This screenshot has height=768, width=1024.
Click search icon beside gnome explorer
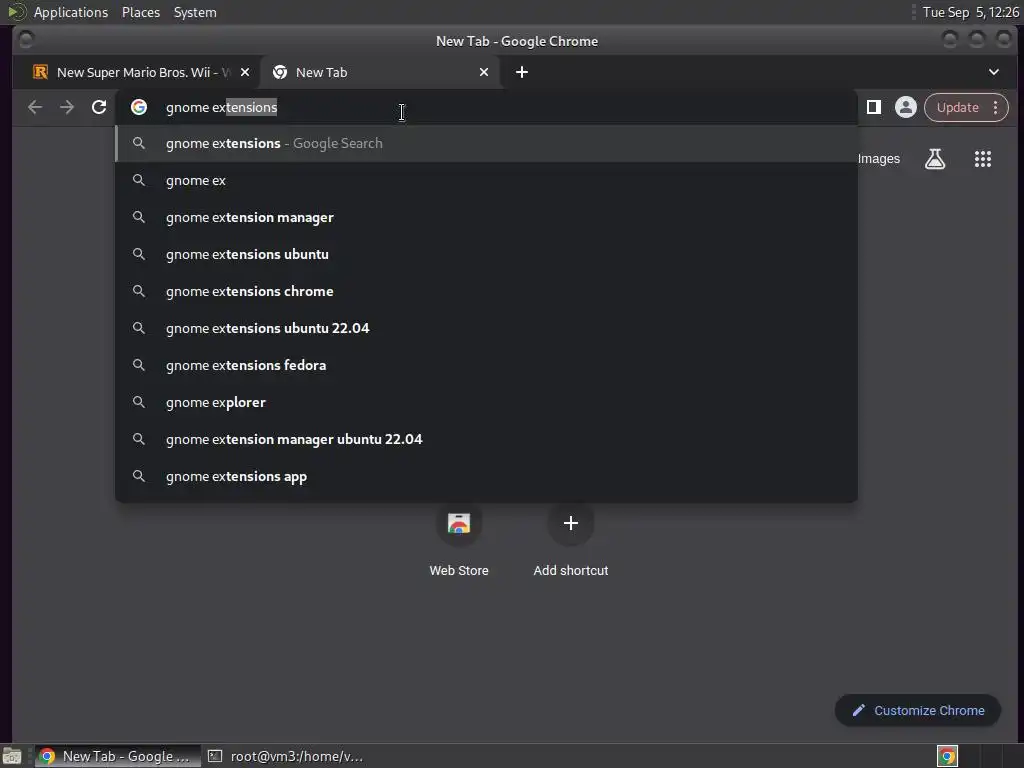pos(138,402)
